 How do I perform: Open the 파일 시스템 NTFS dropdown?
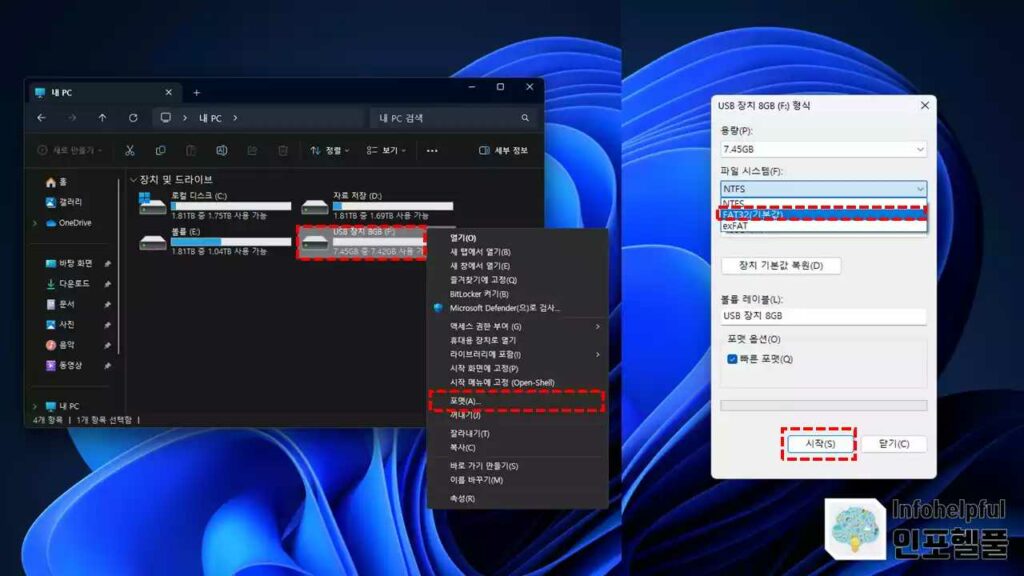pyautogui.click(x=824, y=189)
